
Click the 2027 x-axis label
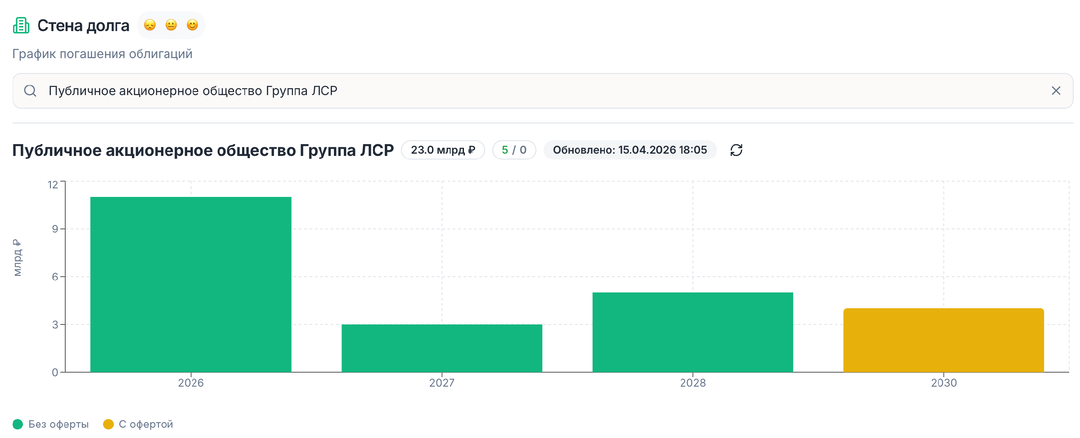tap(442, 384)
